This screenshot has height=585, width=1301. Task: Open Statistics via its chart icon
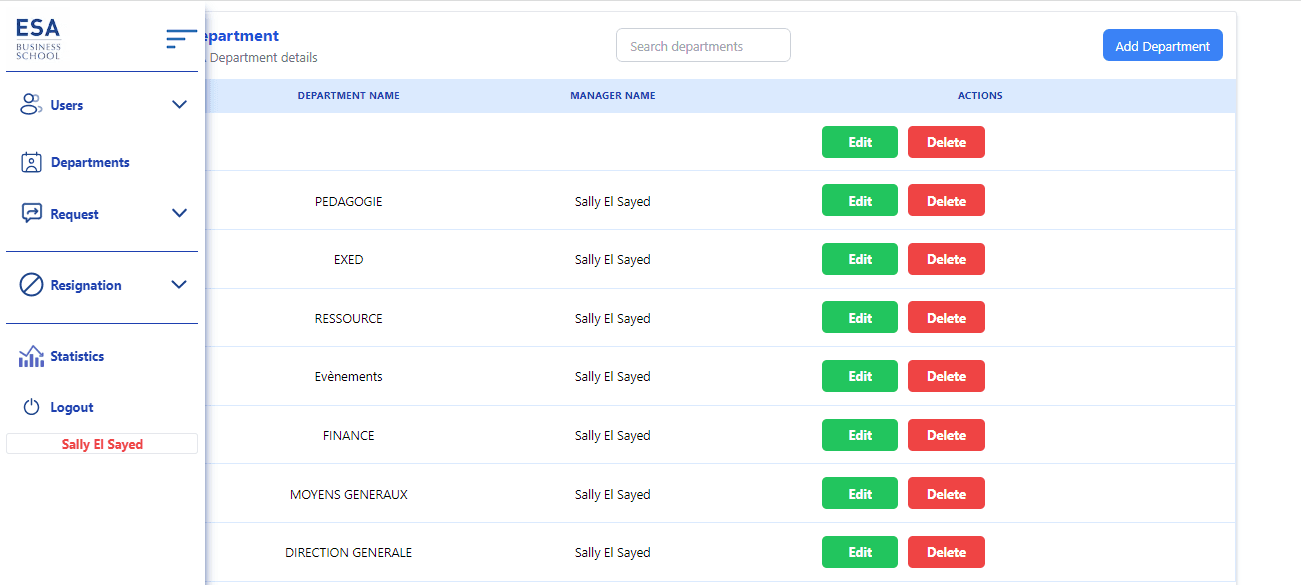pos(30,355)
